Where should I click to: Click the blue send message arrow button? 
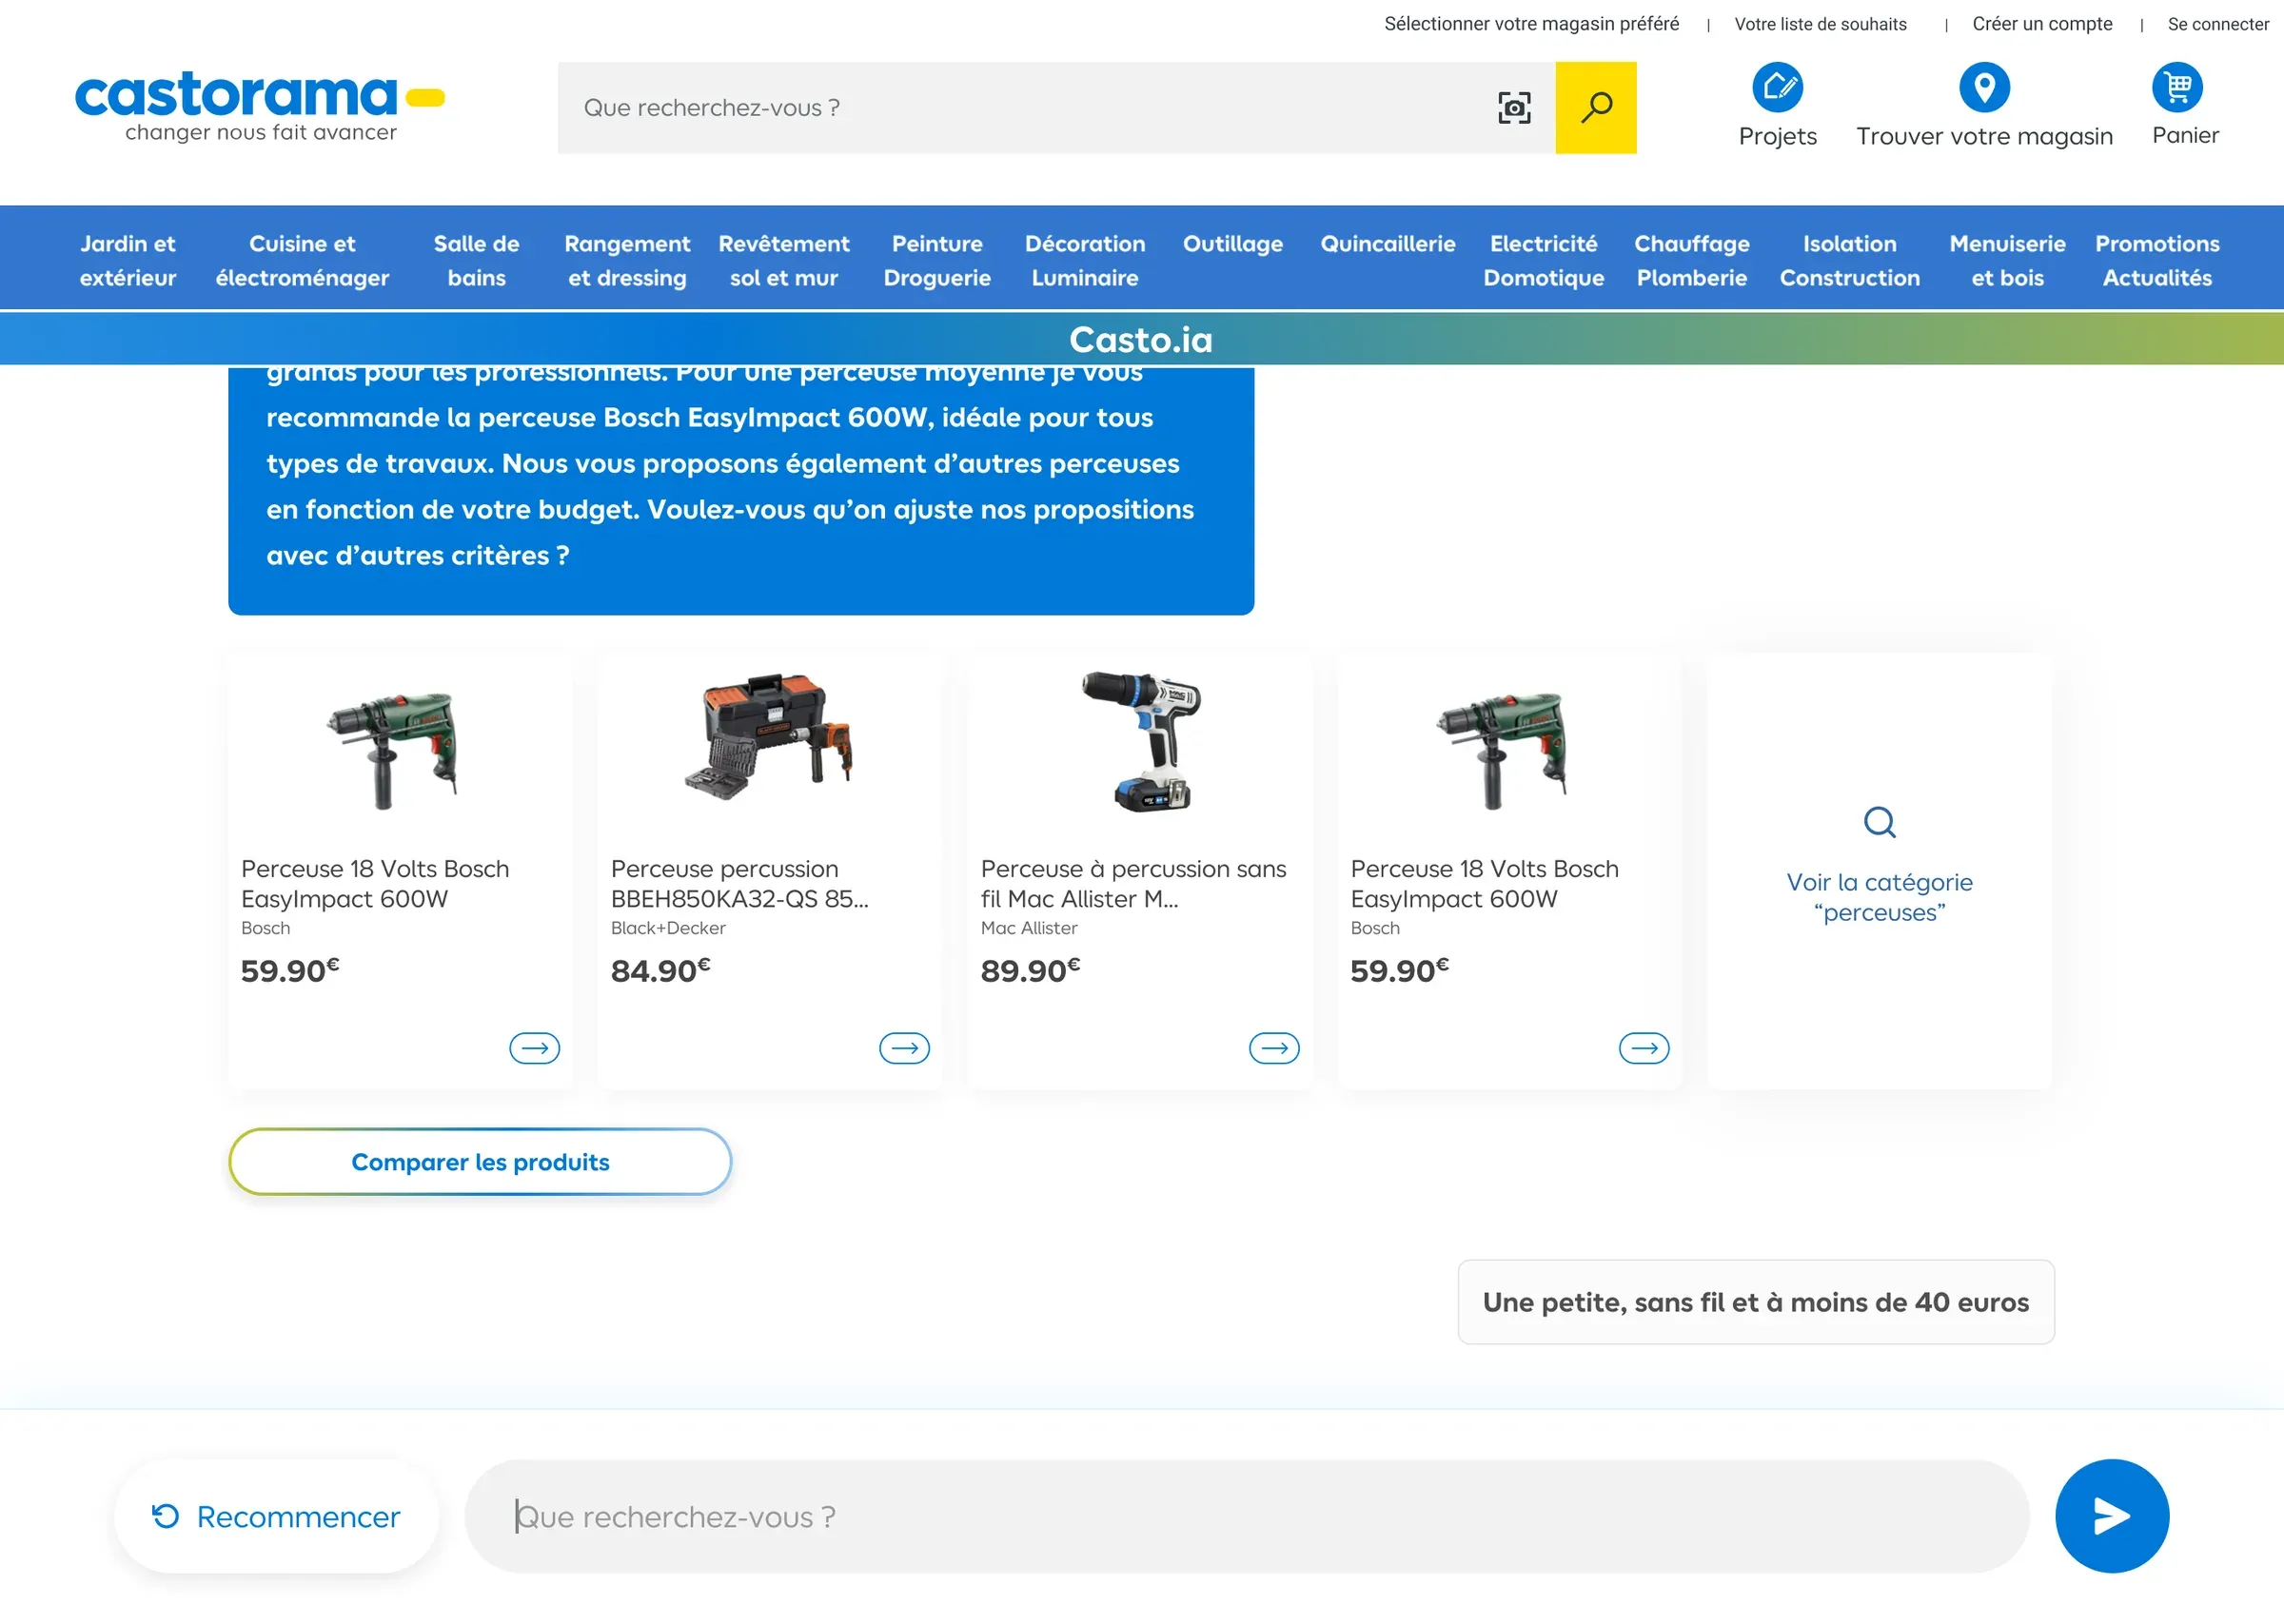2112,1516
